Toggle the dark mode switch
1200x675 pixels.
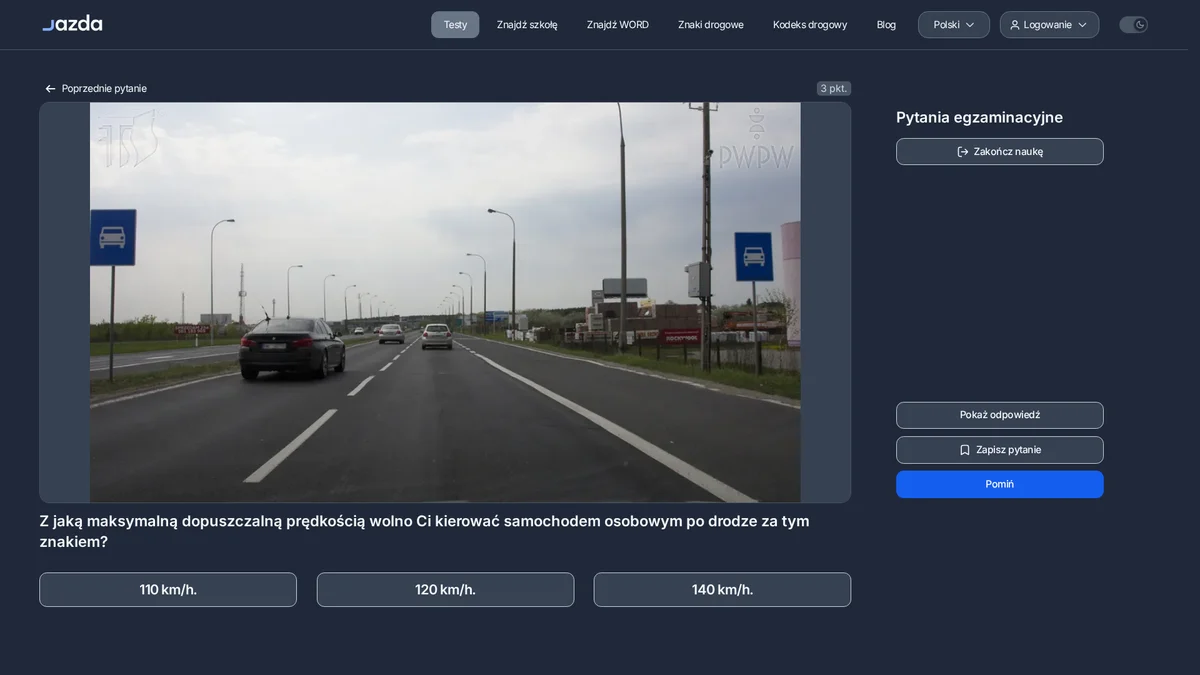click(x=1133, y=25)
